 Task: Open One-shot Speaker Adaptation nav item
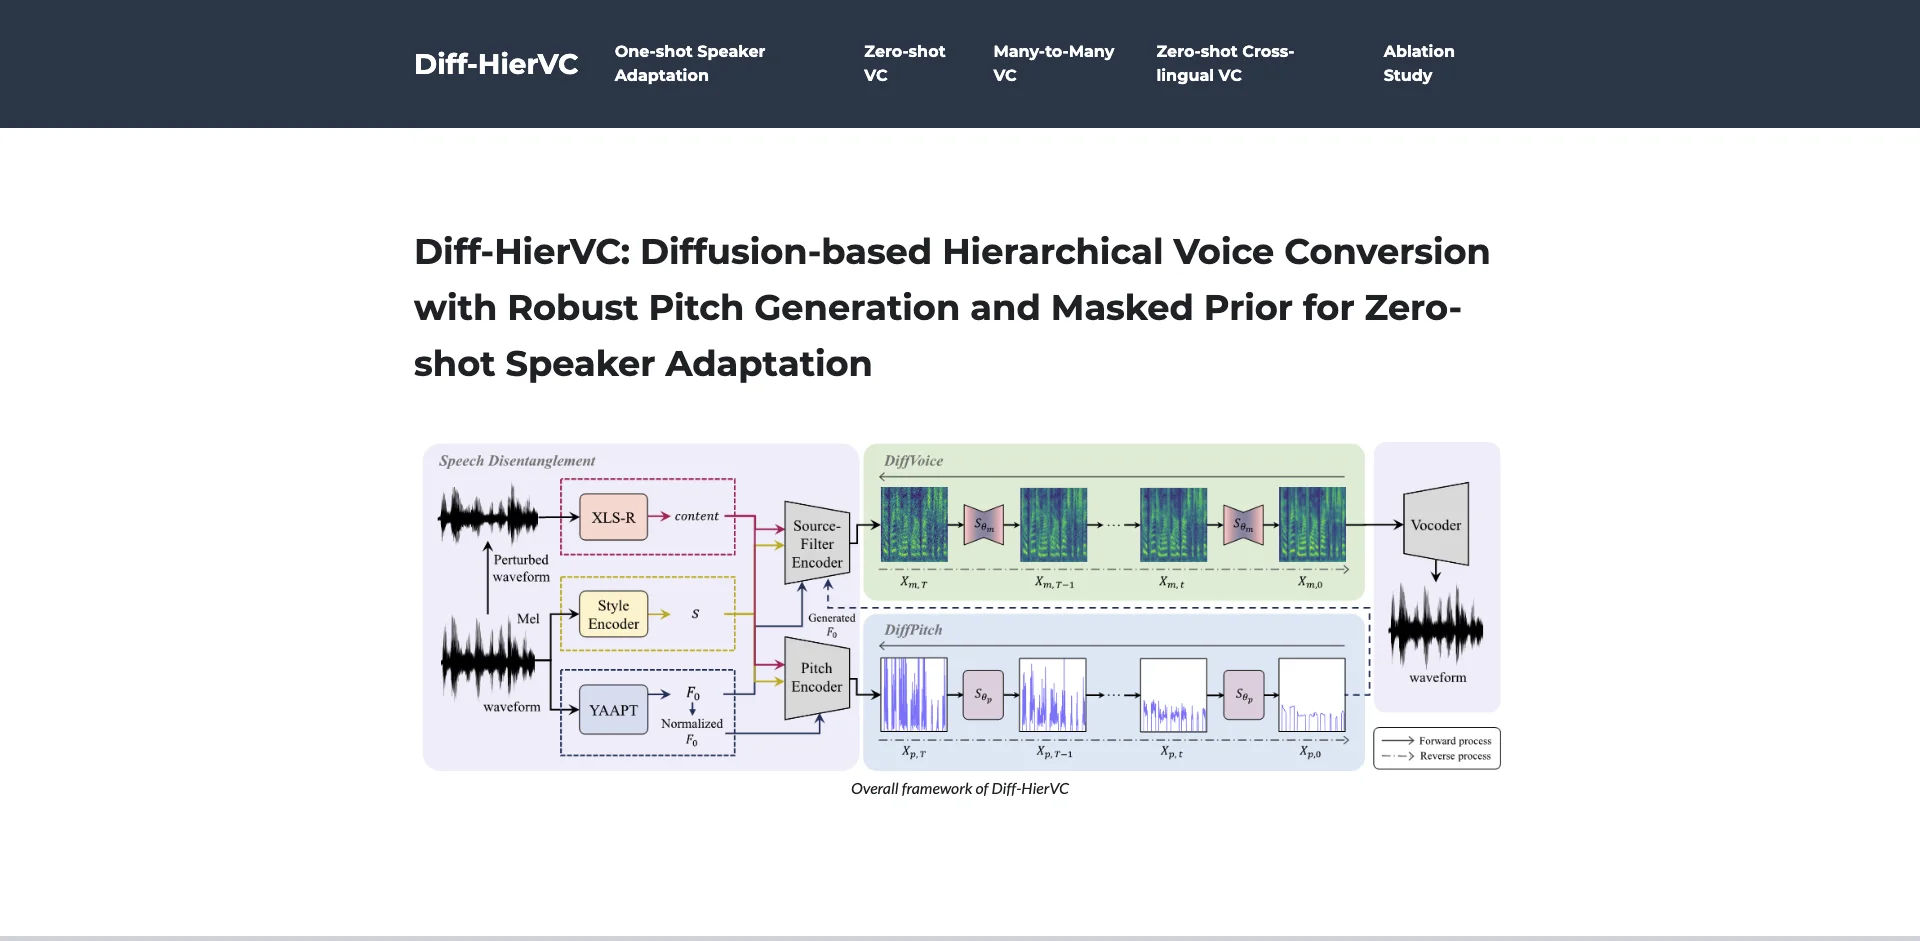690,63
